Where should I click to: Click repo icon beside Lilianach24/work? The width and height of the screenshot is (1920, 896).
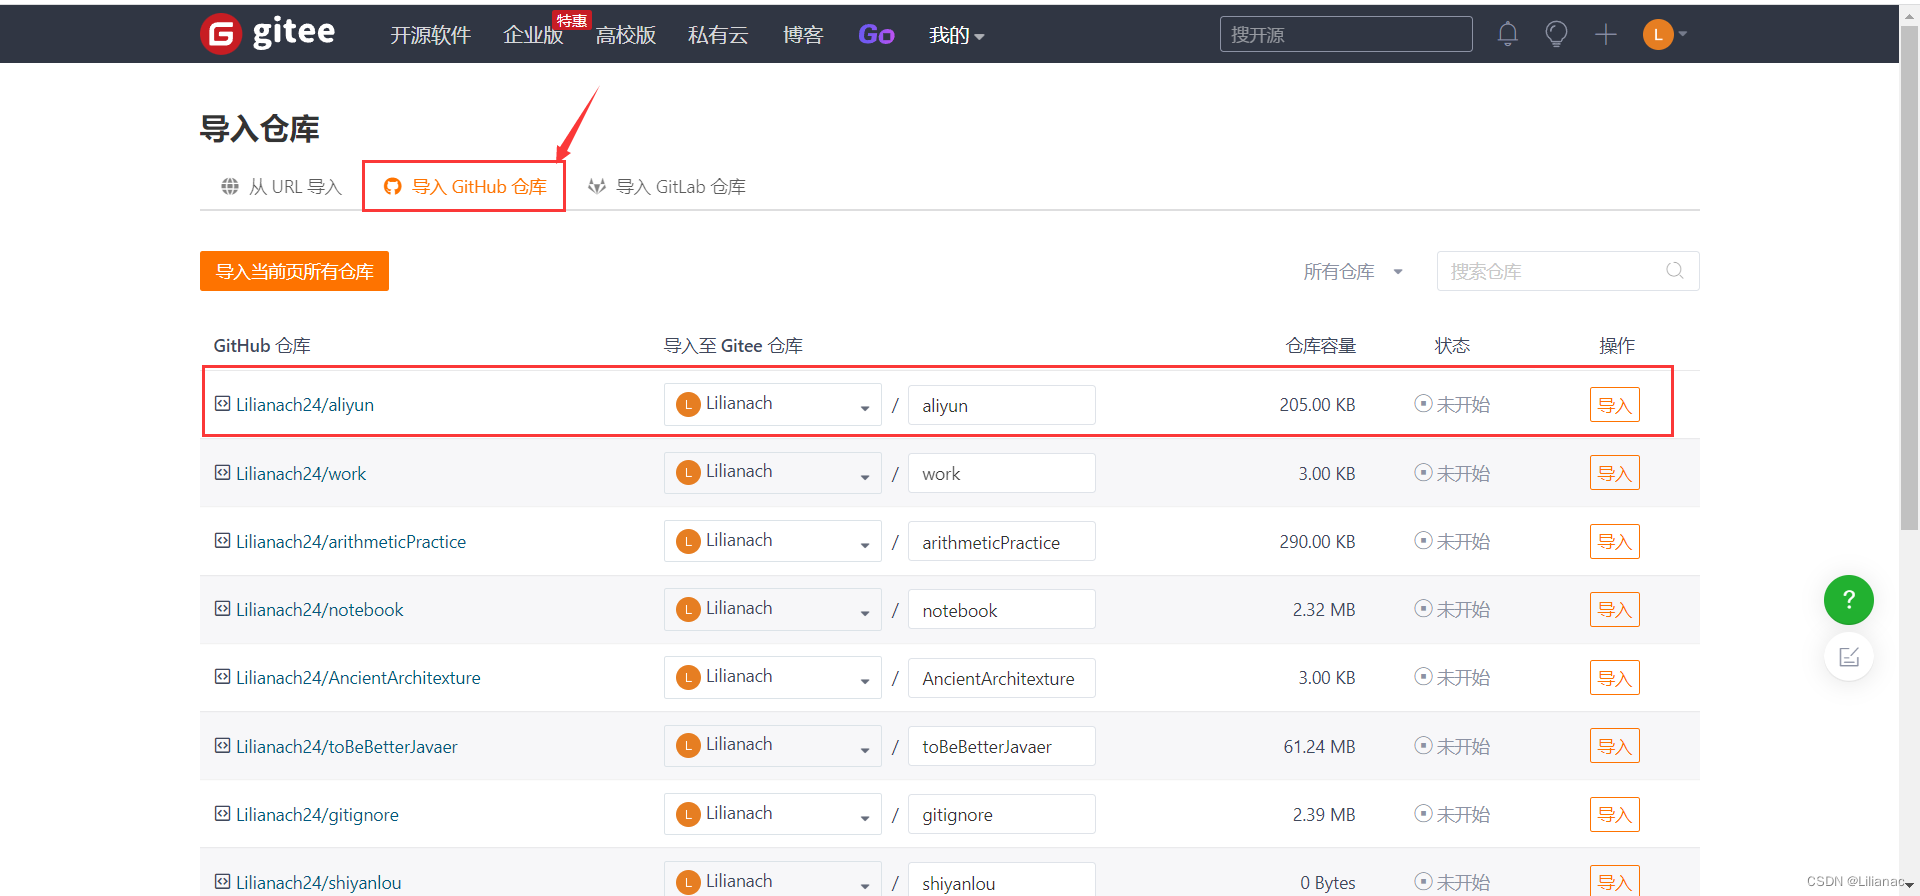222,472
